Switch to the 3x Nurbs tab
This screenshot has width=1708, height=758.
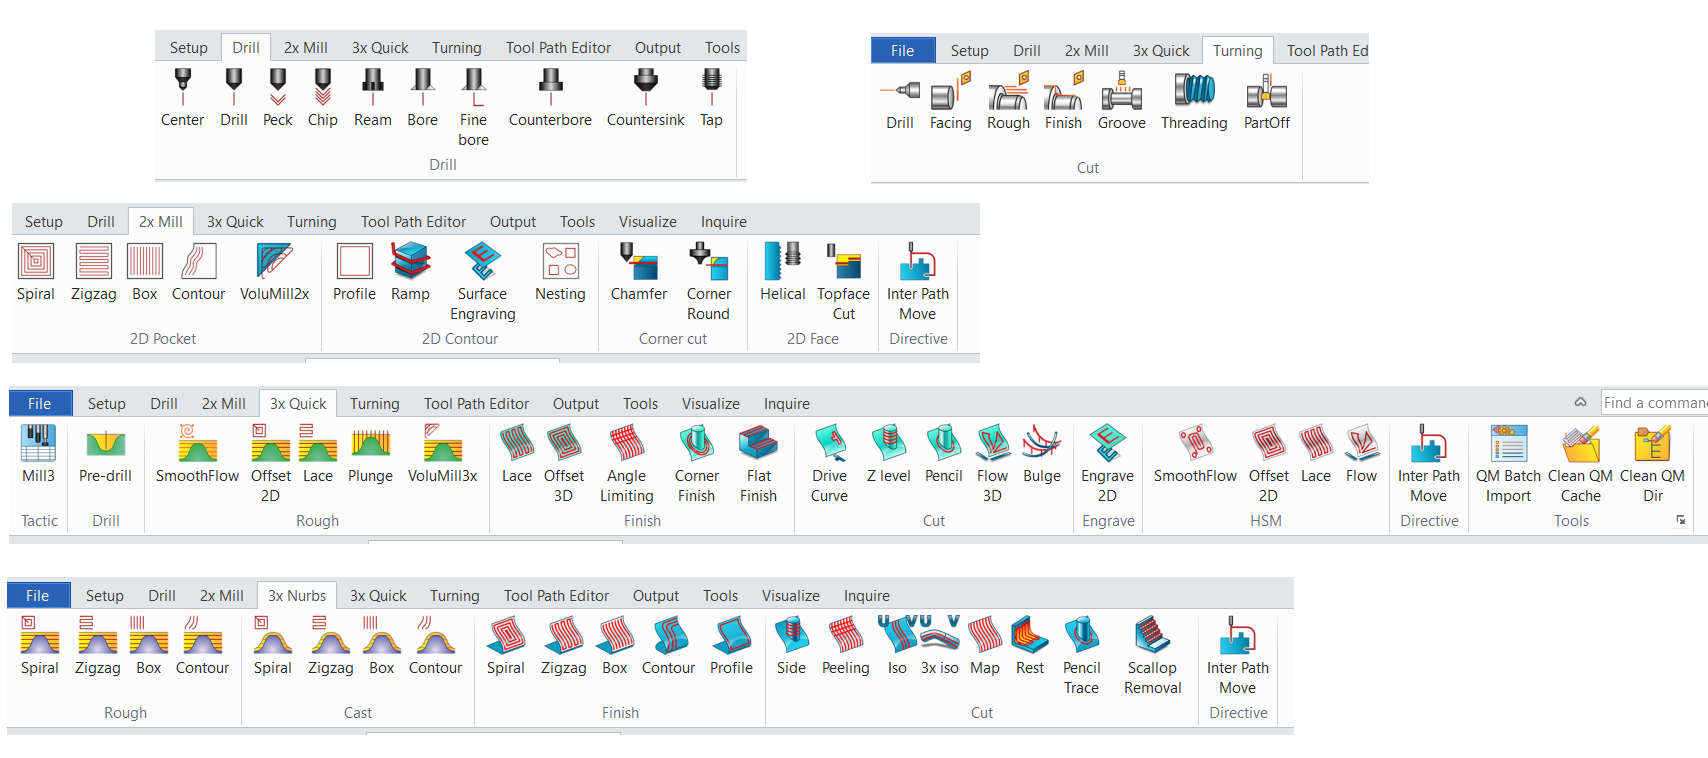coord(297,596)
